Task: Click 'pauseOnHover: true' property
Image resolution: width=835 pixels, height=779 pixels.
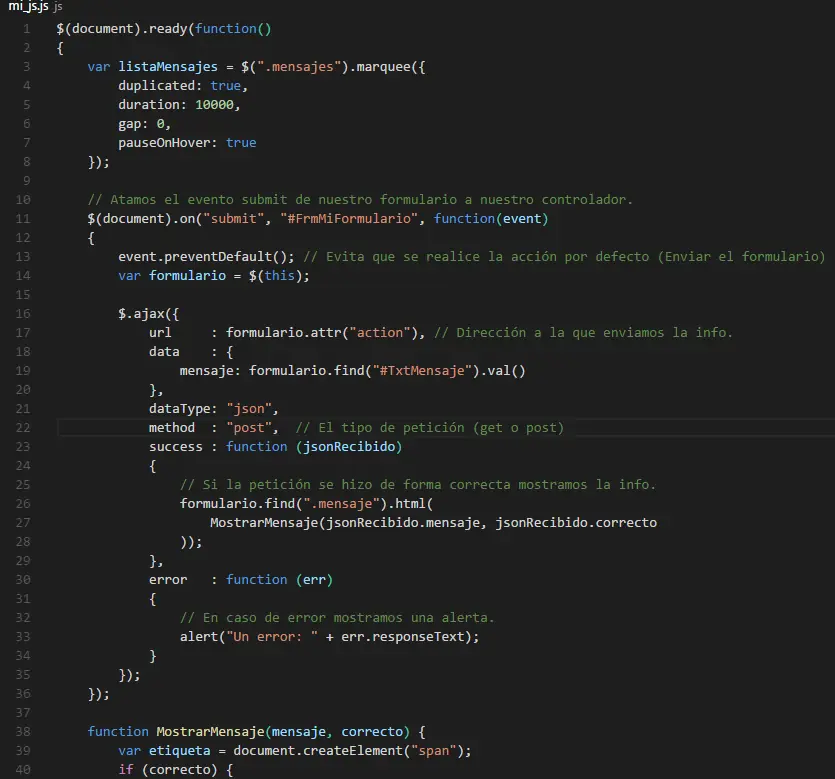Action: (x=187, y=143)
